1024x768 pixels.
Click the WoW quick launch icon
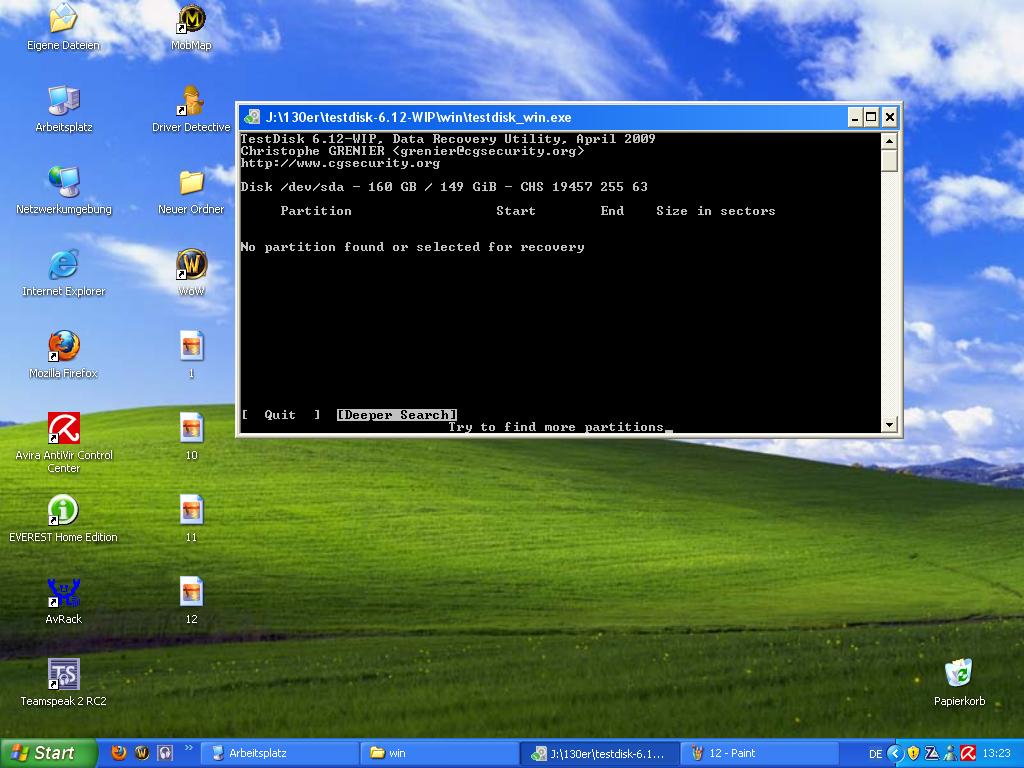142,753
